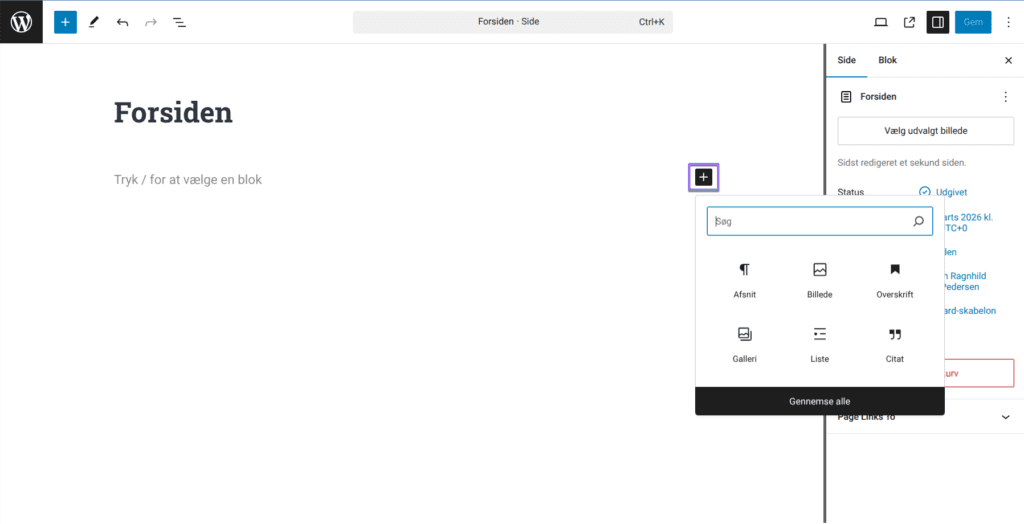The width and height of the screenshot is (1024, 524).
Task: Click the Gem save button
Action: [x=972, y=22]
